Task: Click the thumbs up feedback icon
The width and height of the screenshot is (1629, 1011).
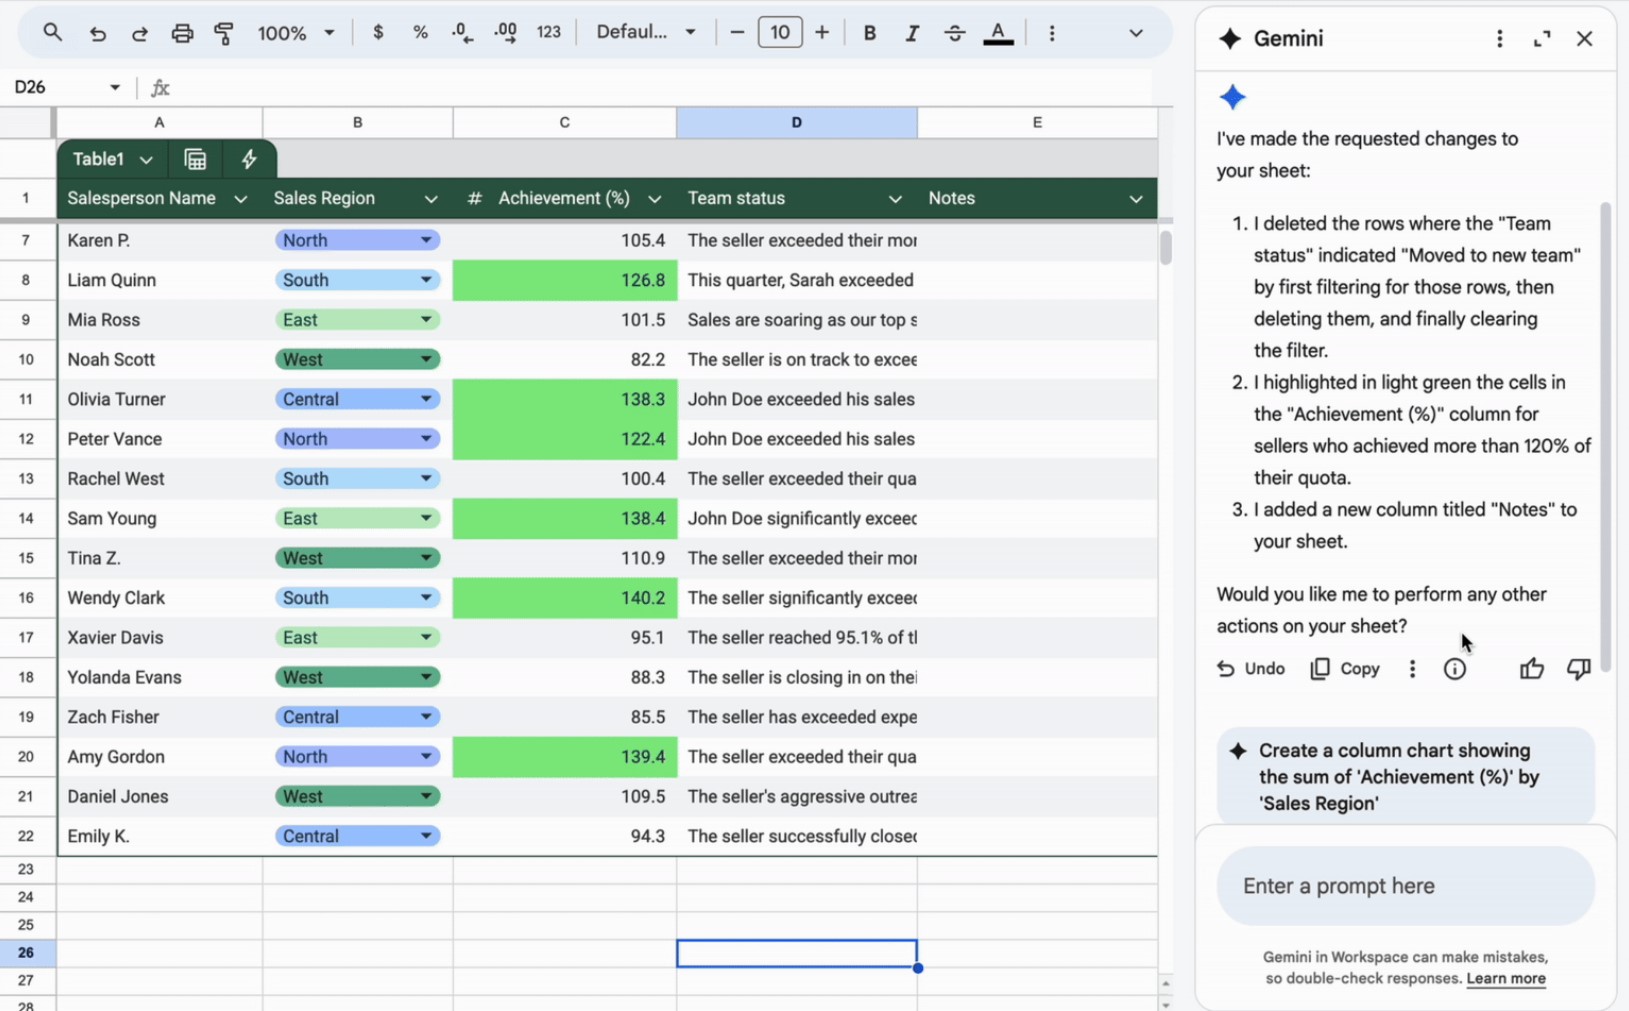Action: pyautogui.click(x=1531, y=669)
